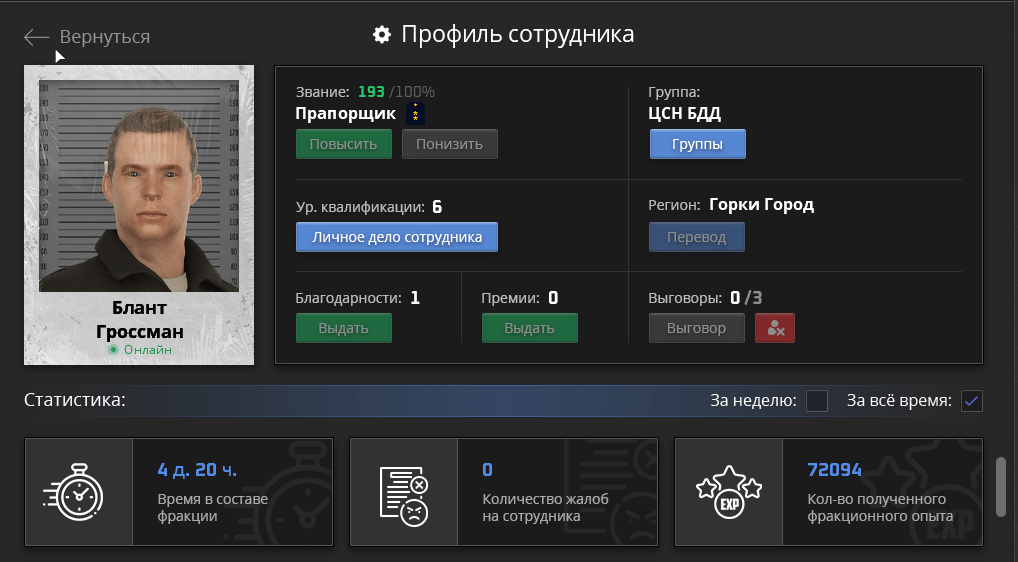Click the complaints document icon
Viewport: 1018px width, 562px height.
(404, 496)
